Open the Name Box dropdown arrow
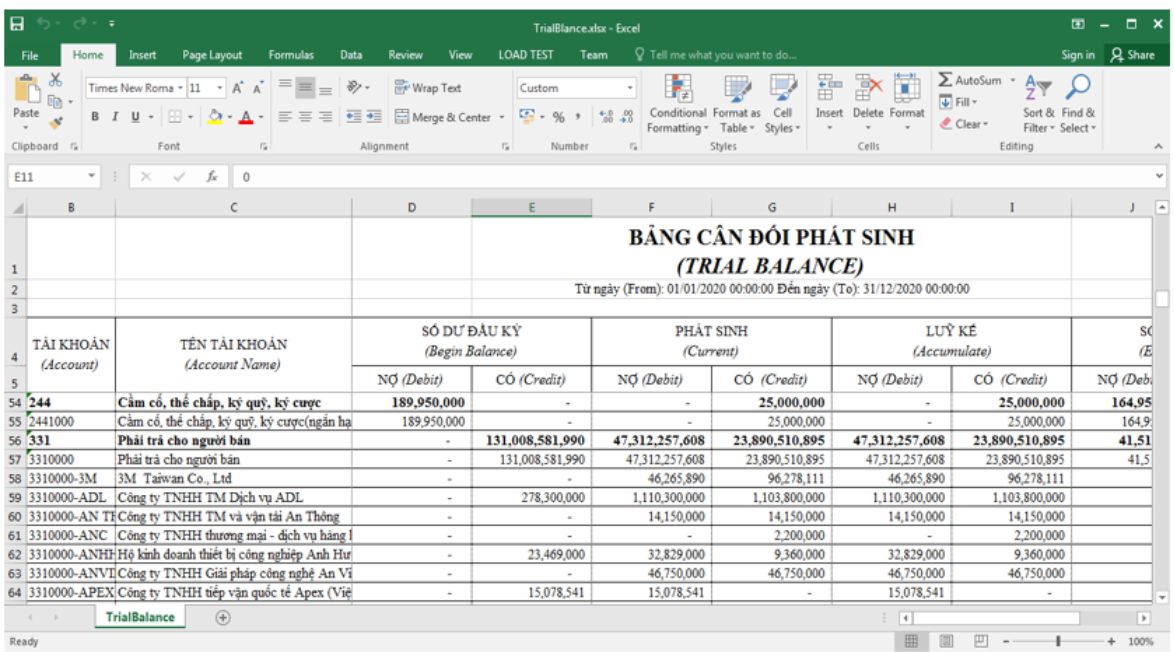Image resolution: width=1174 pixels, height=652 pixels. (x=92, y=177)
